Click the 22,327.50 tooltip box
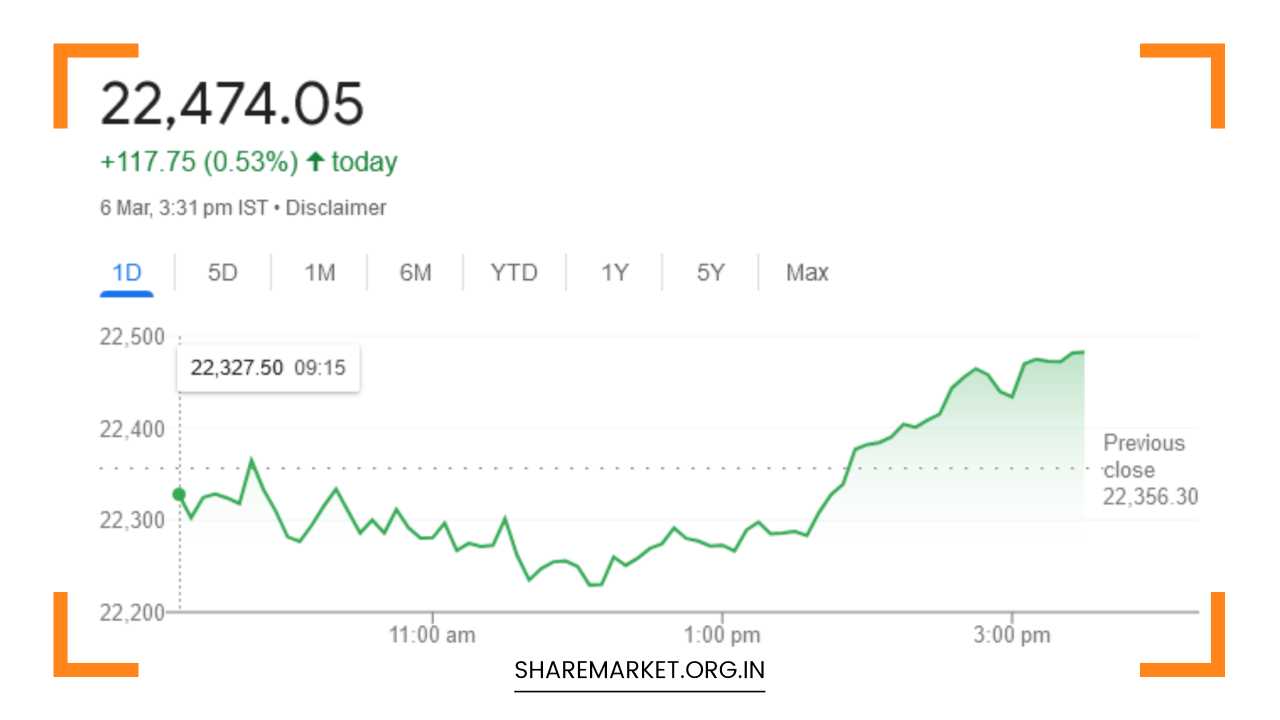The height and width of the screenshot is (720, 1280). pos(268,367)
